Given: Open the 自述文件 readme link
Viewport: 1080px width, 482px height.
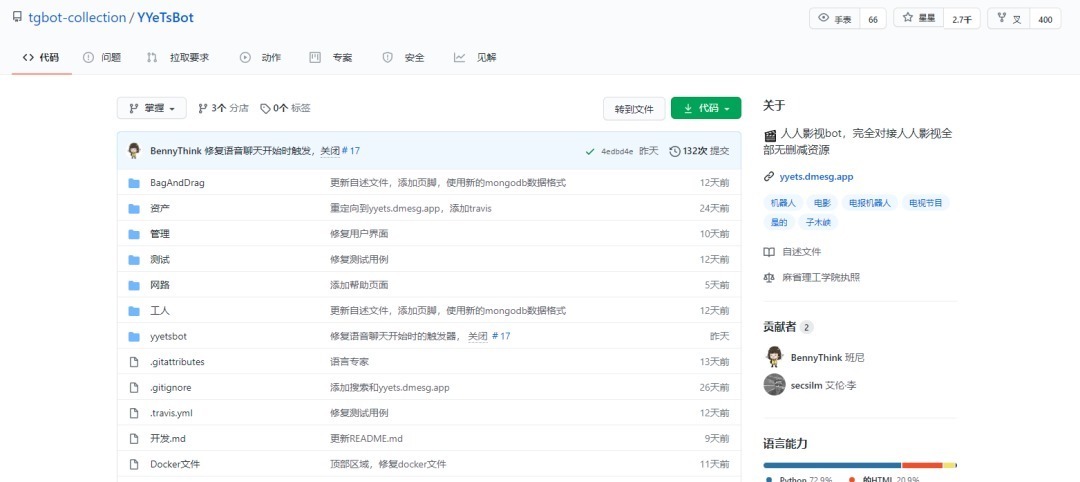Looking at the screenshot, I should pyautogui.click(x=802, y=252).
